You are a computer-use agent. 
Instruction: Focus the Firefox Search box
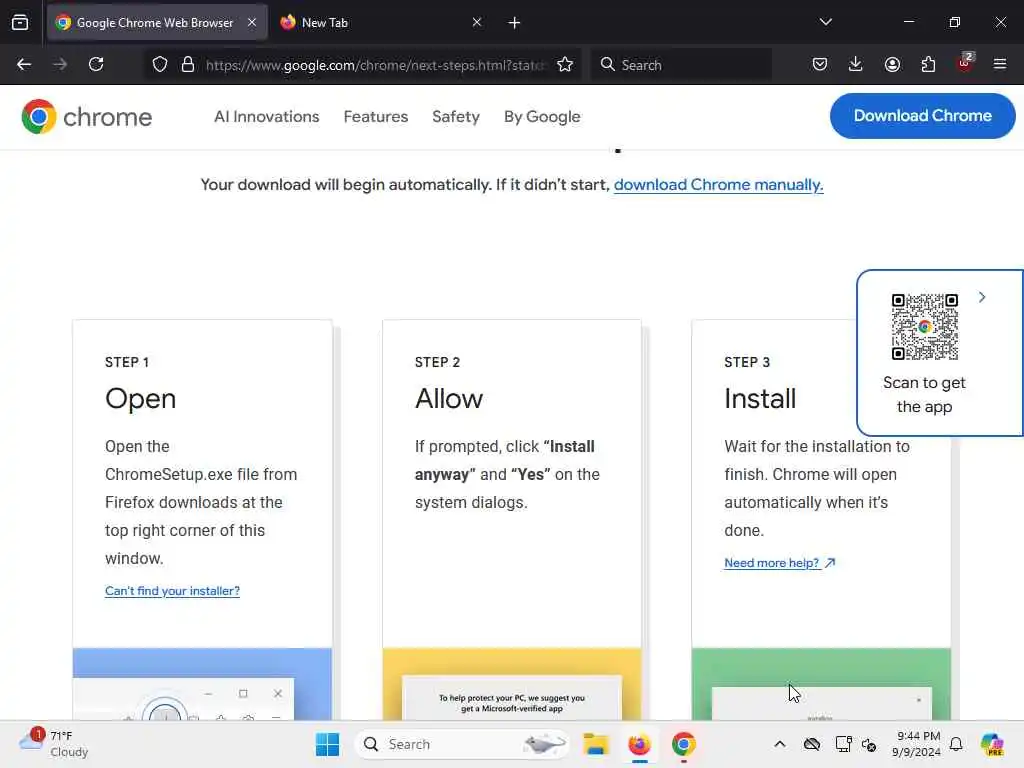click(x=681, y=65)
